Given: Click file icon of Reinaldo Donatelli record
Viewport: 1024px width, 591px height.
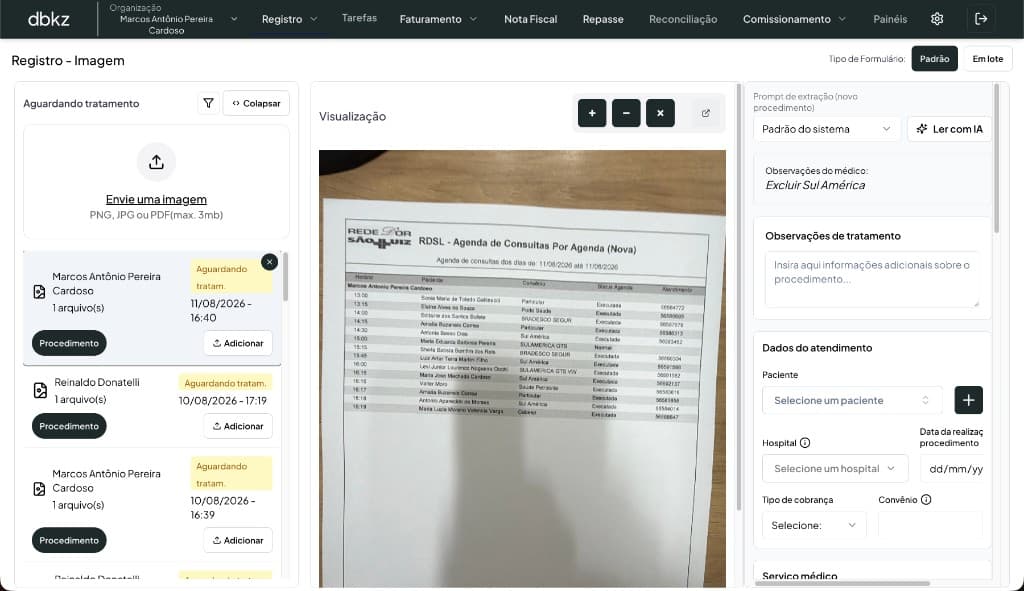Looking at the screenshot, I should (40, 391).
